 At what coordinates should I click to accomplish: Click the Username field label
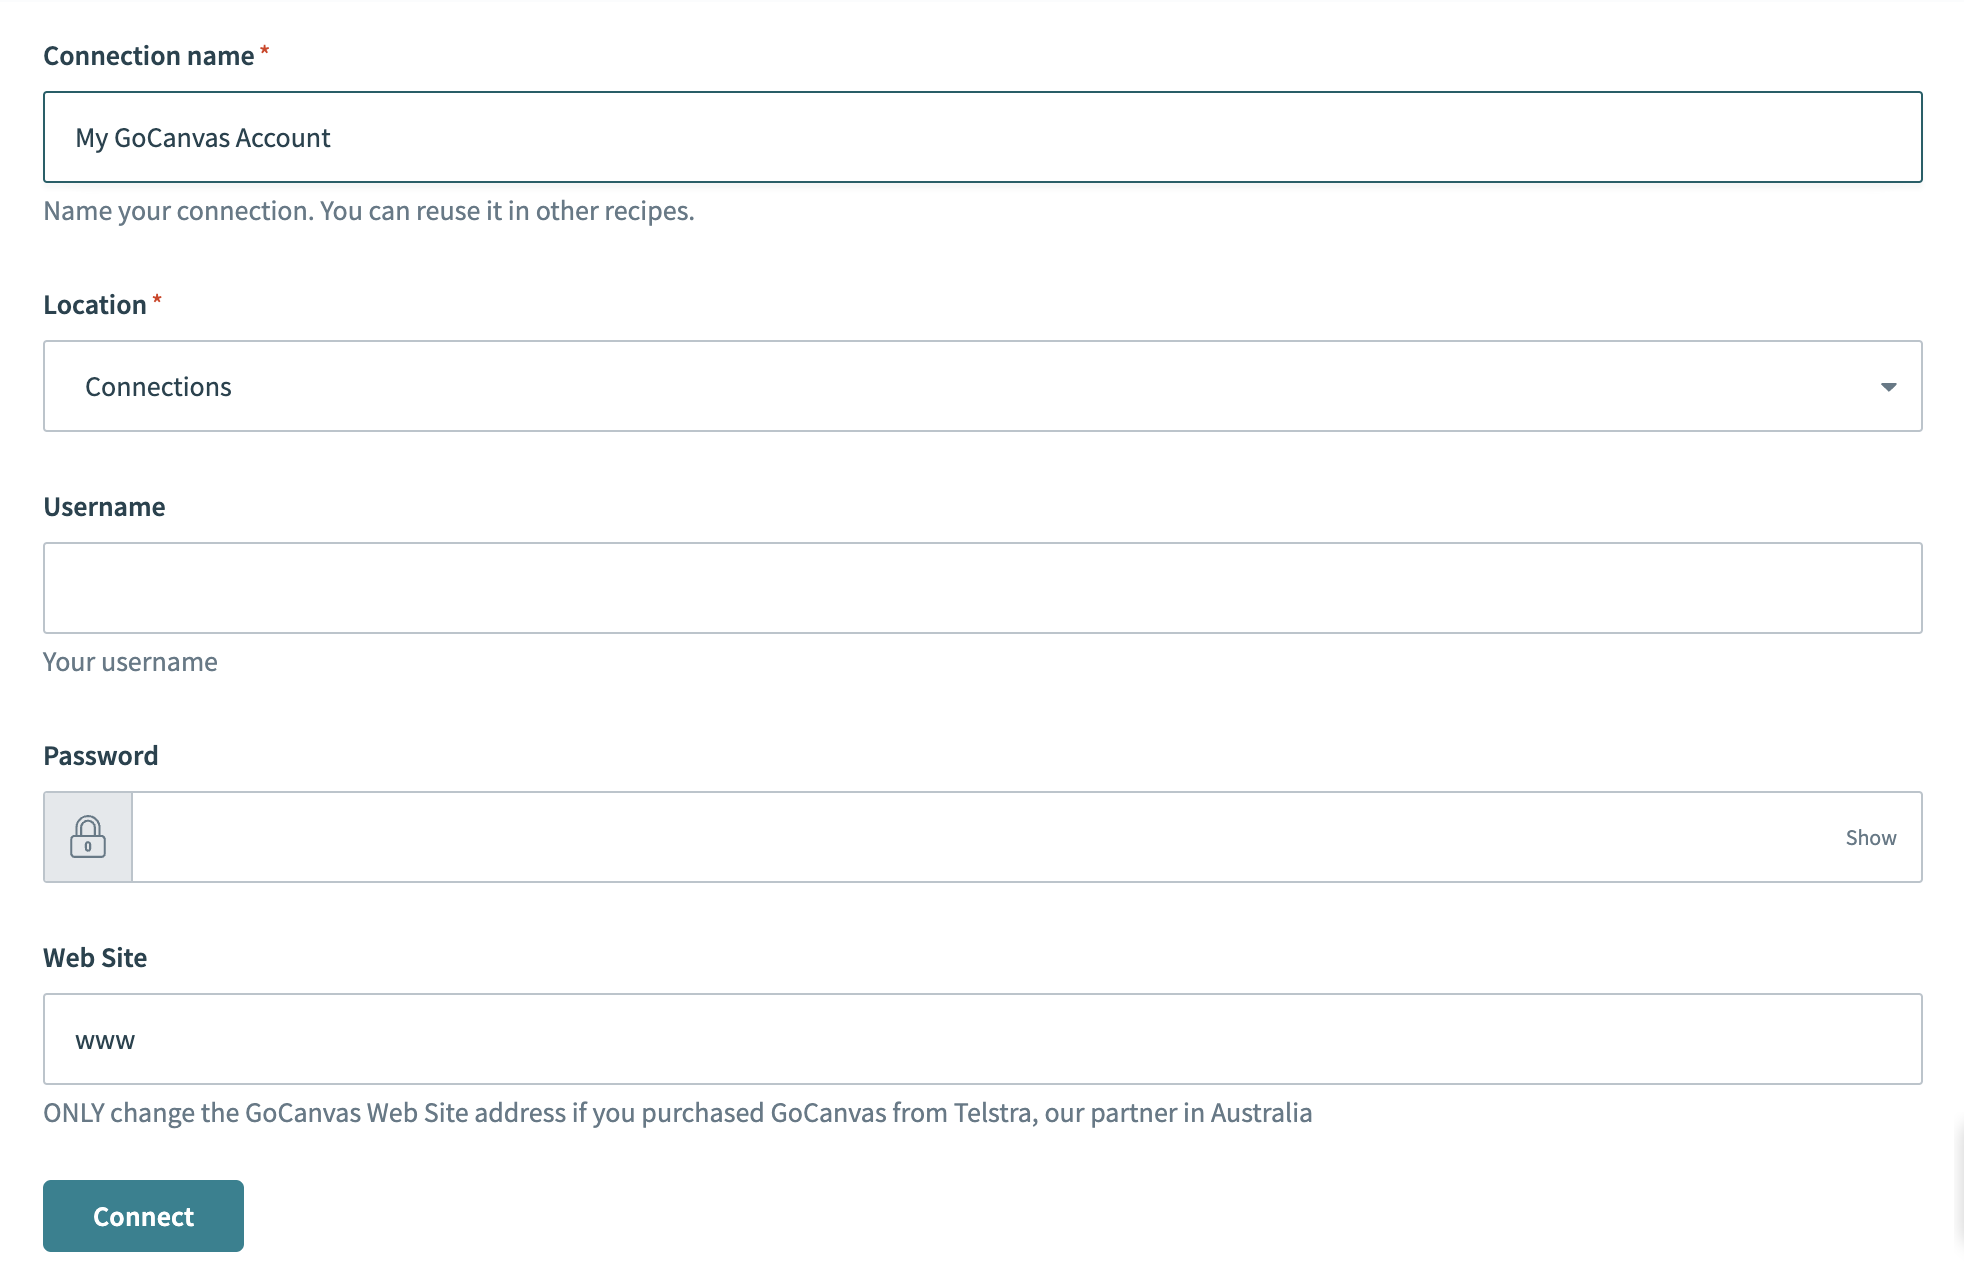click(104, 507)
